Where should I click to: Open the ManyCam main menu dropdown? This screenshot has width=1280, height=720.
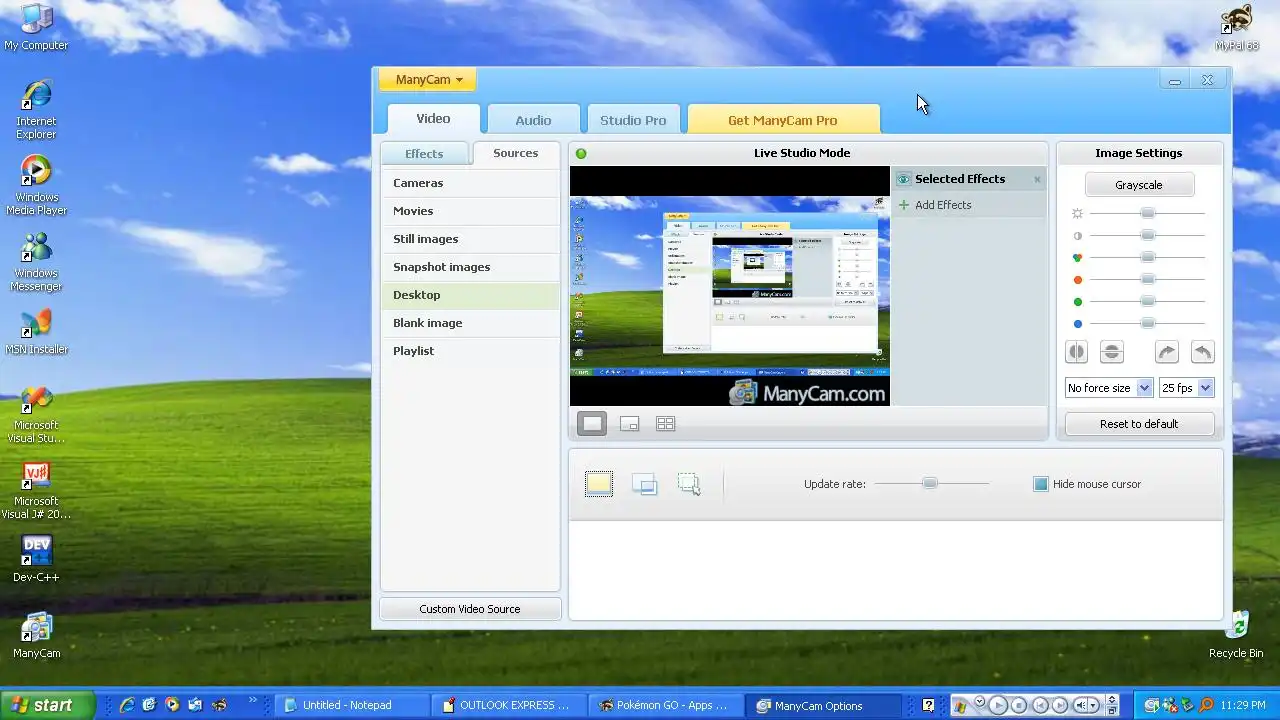[x=428, y=80]
